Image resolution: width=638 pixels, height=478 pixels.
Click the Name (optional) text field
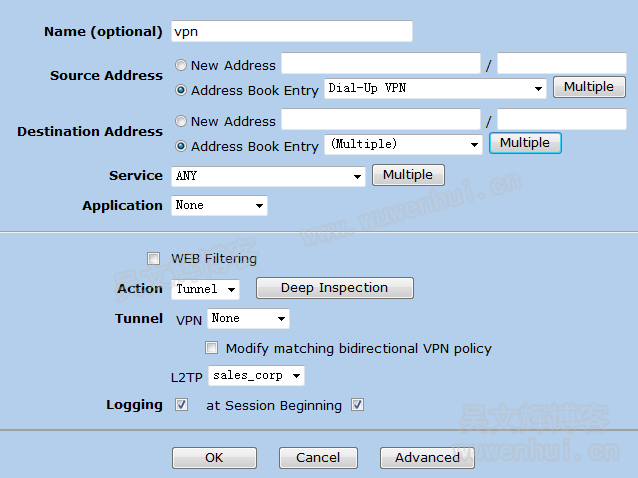tap(291, 31)
